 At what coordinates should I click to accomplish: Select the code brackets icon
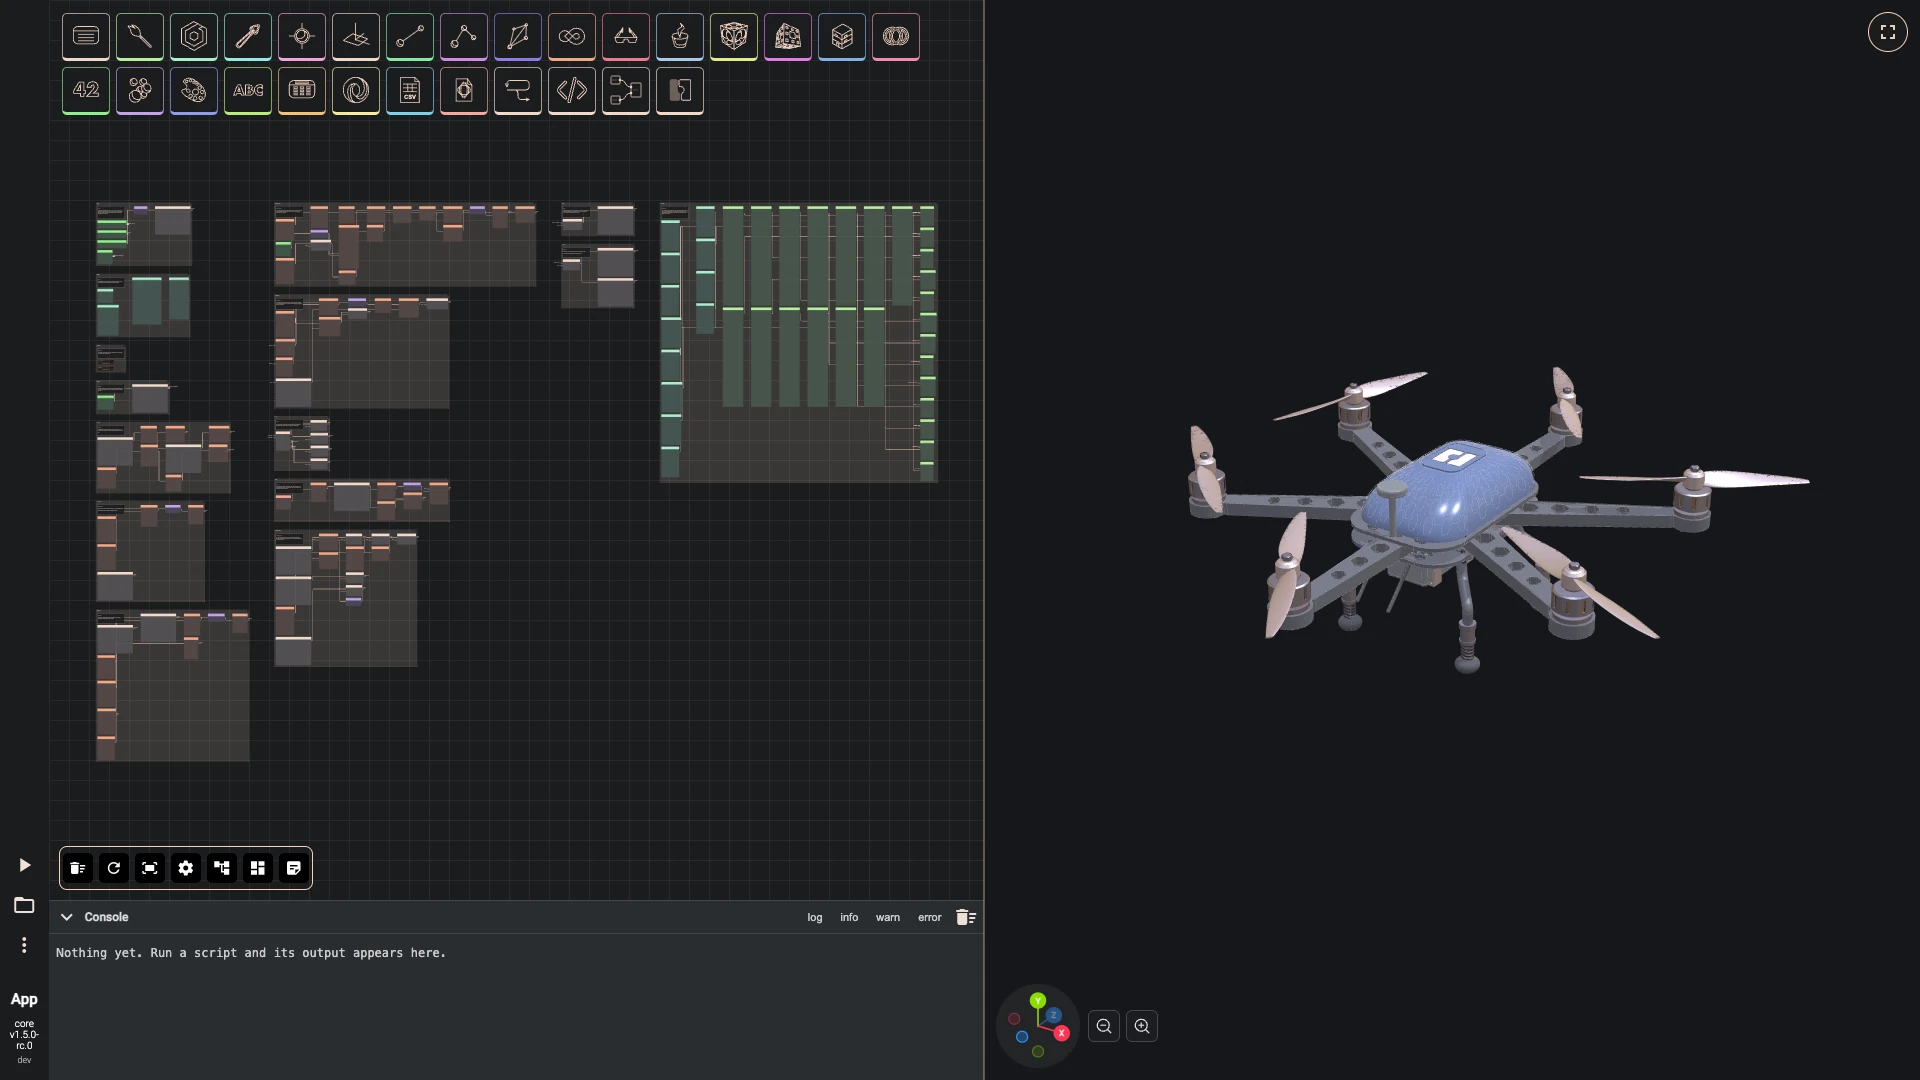click(x=572, y=91)
